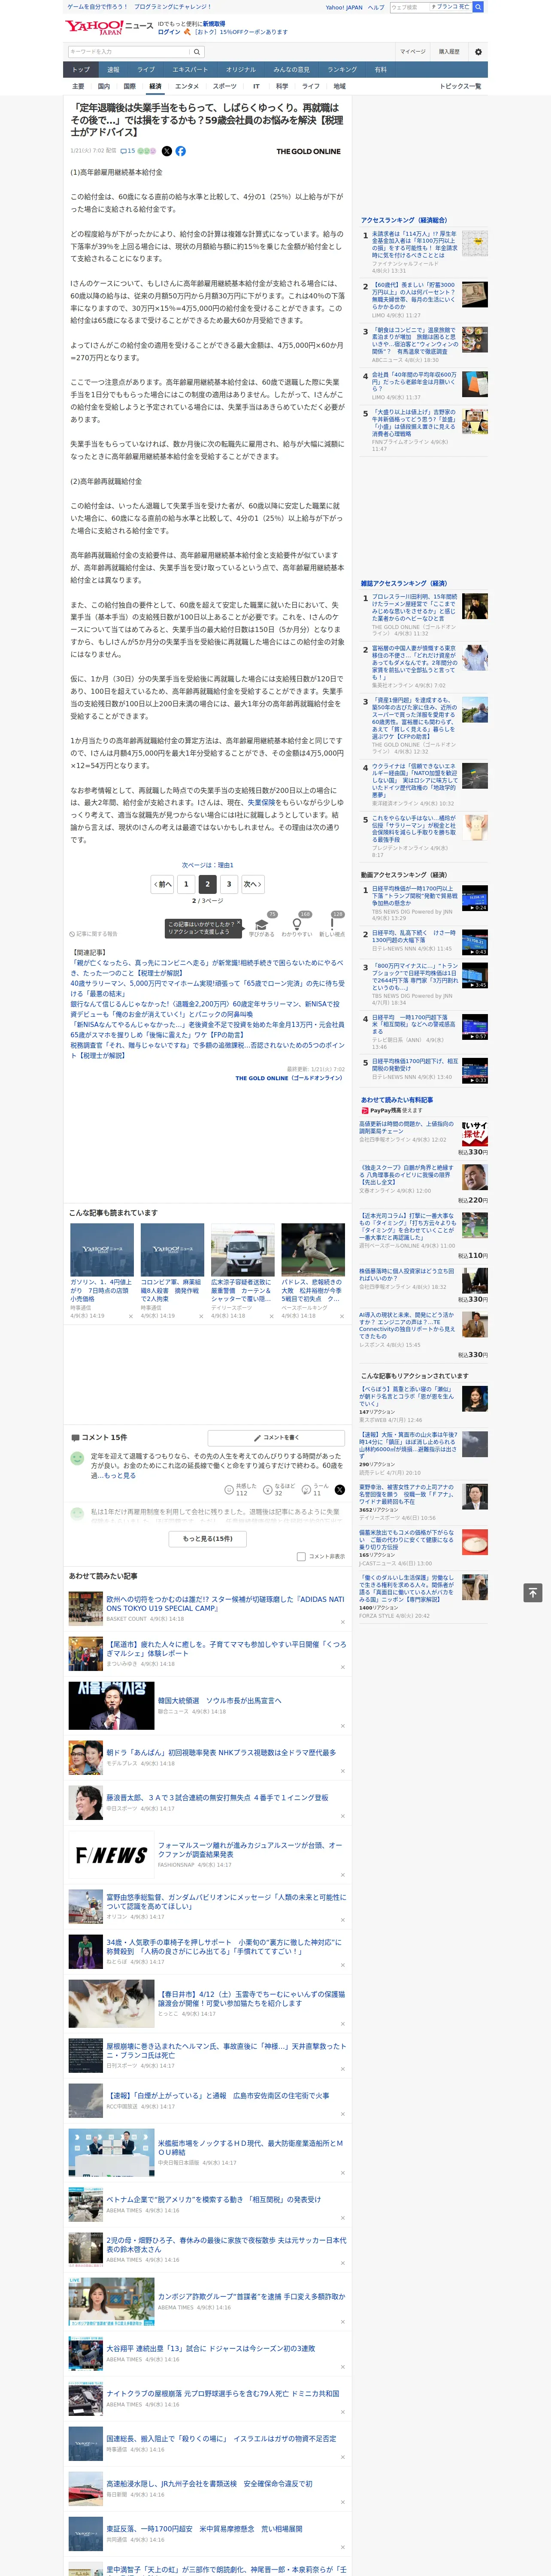This screenshot has height=2576, width=551.
Task: Click THE GOLD ONLINE publisher logo
Action: [x=308, y=151]
